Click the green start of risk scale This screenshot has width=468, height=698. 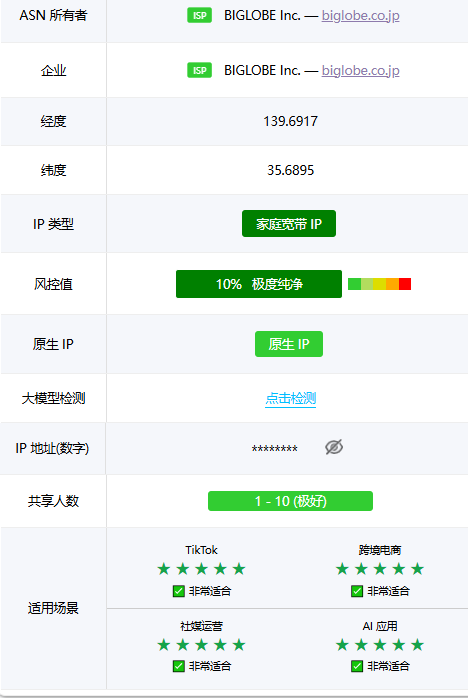[x=354, y=284]
